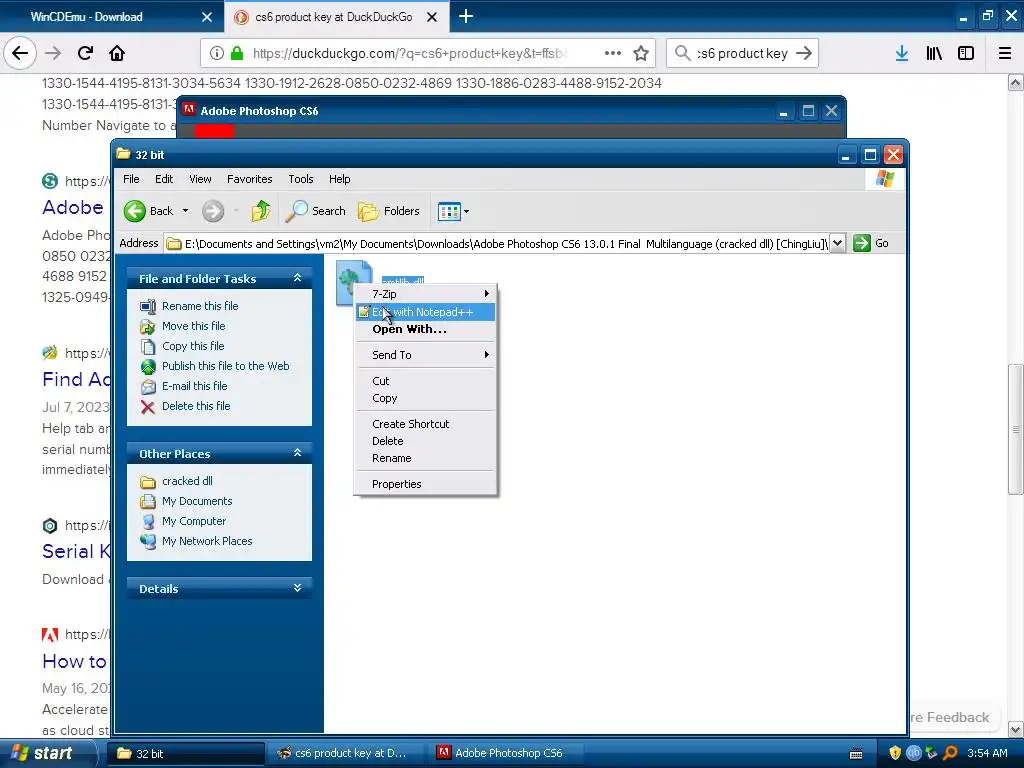Collapse File and Folder Tasks panel
The height and width of the screenshot is (768, 1024).
point(297,278)
